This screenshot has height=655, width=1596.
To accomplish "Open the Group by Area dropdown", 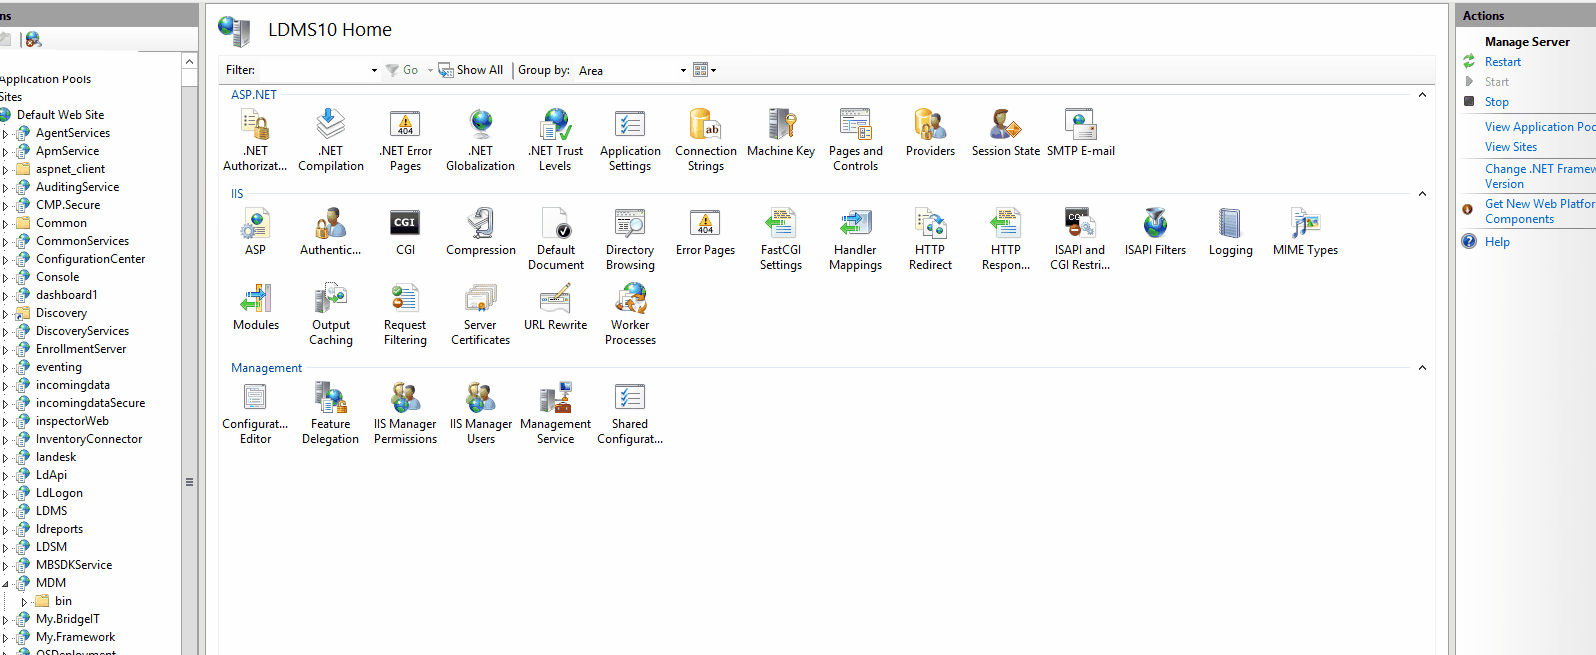I will (683, 70).
